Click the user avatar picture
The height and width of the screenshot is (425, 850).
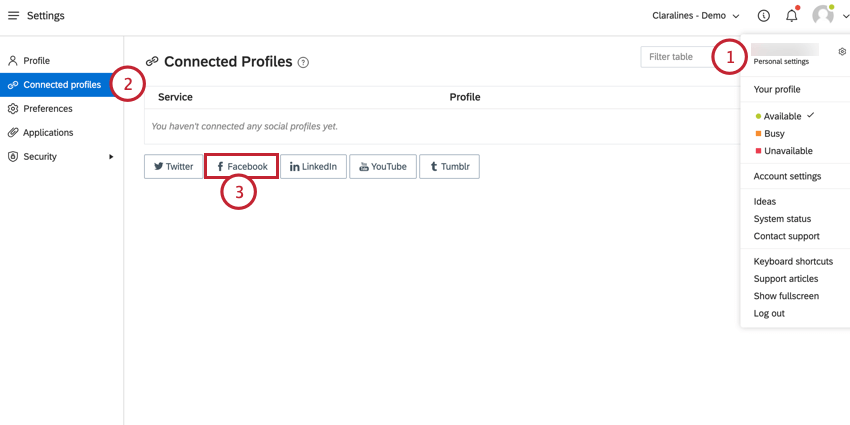click(x=823, y=16)
